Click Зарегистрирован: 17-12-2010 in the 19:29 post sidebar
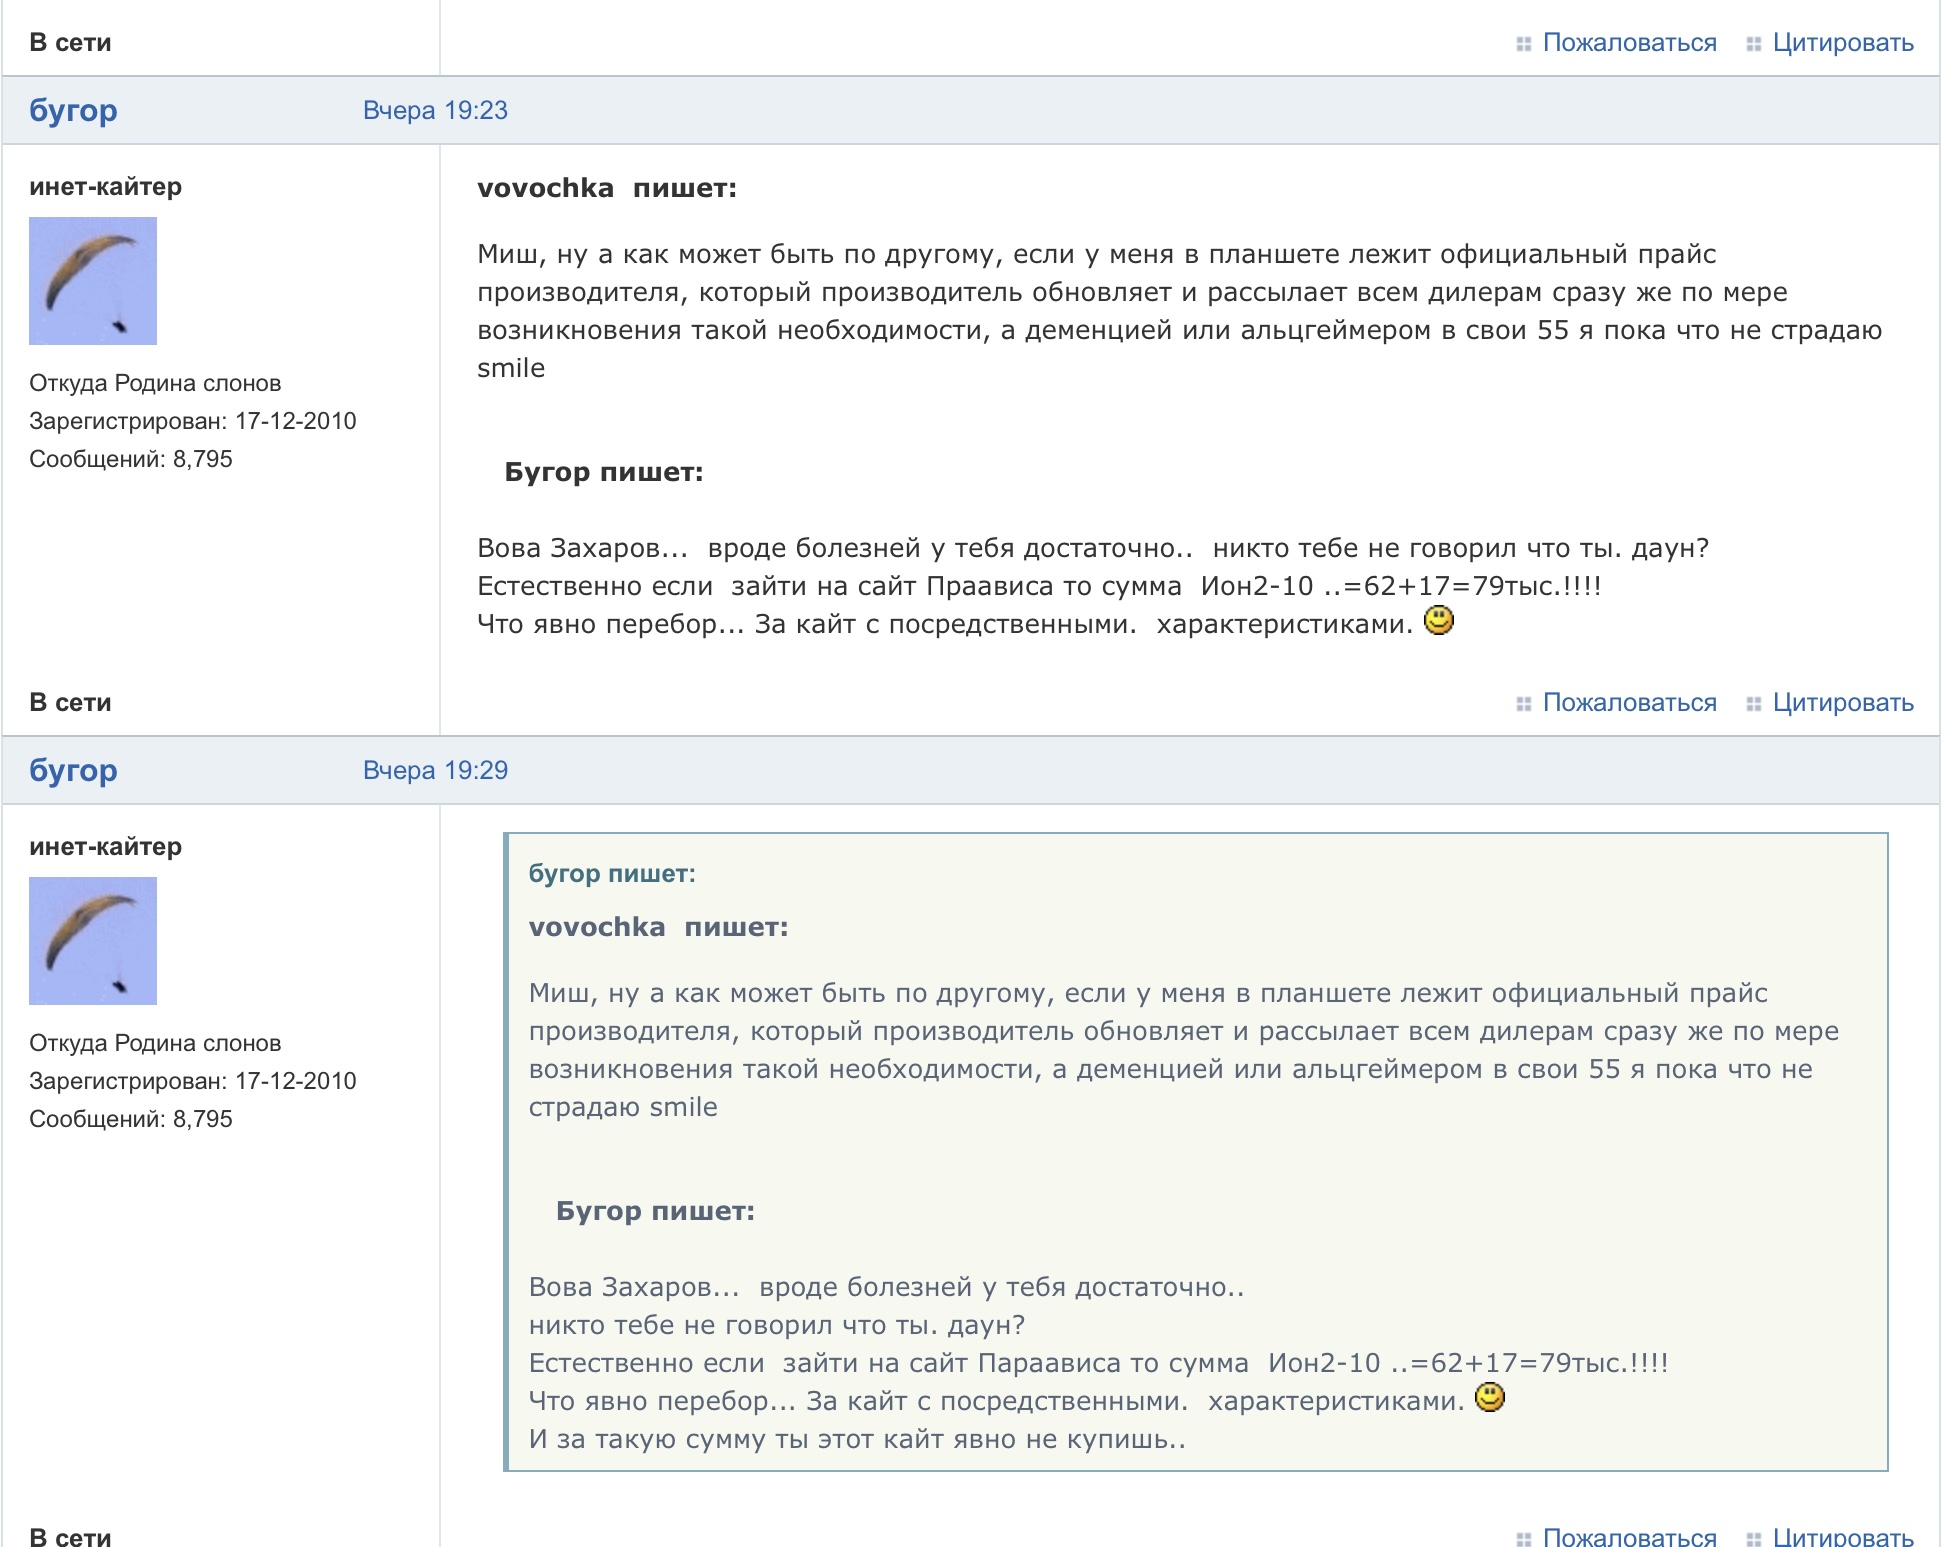This screenshot has height=1547, width=1957. pos(193,1081)
